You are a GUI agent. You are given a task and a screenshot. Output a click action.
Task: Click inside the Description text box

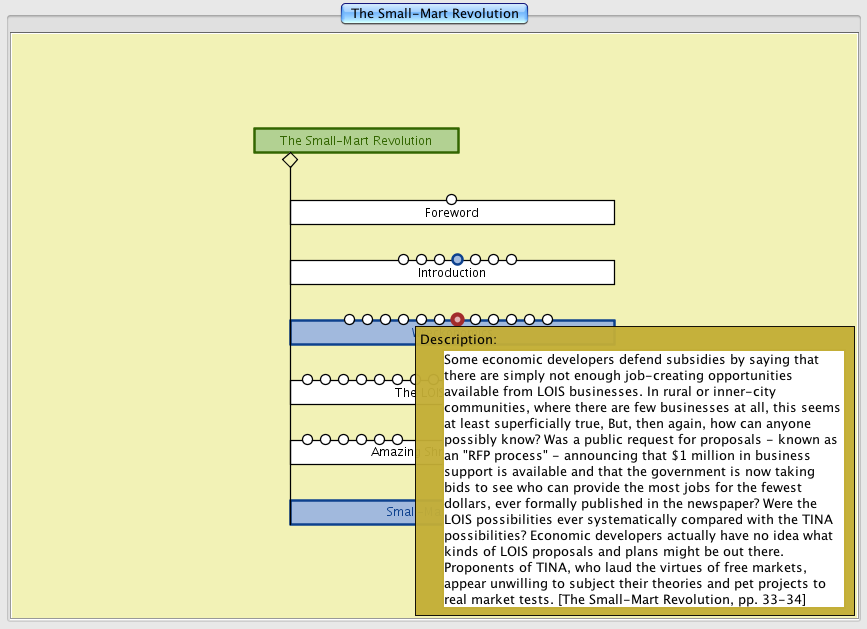[x=644, y=478]
